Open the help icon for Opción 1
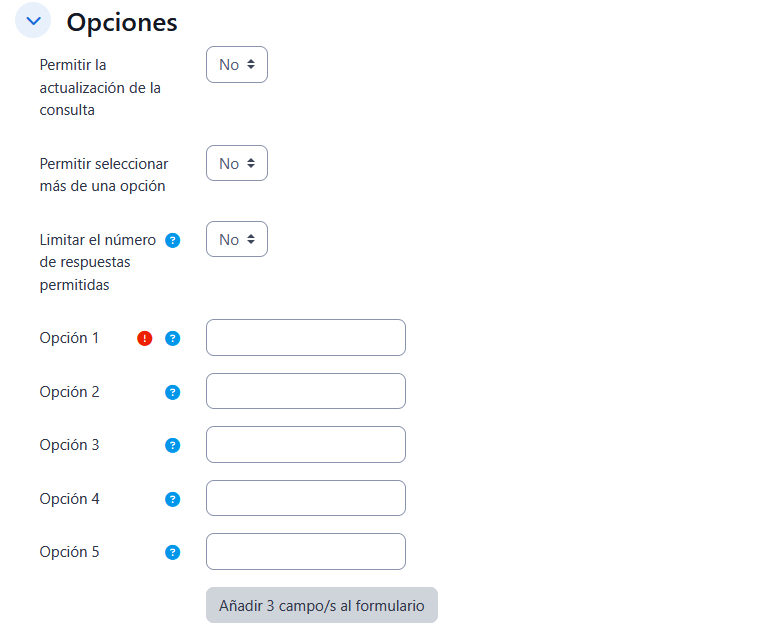The height and width of the screenshot is (632, 763). [x=172, y=338]
